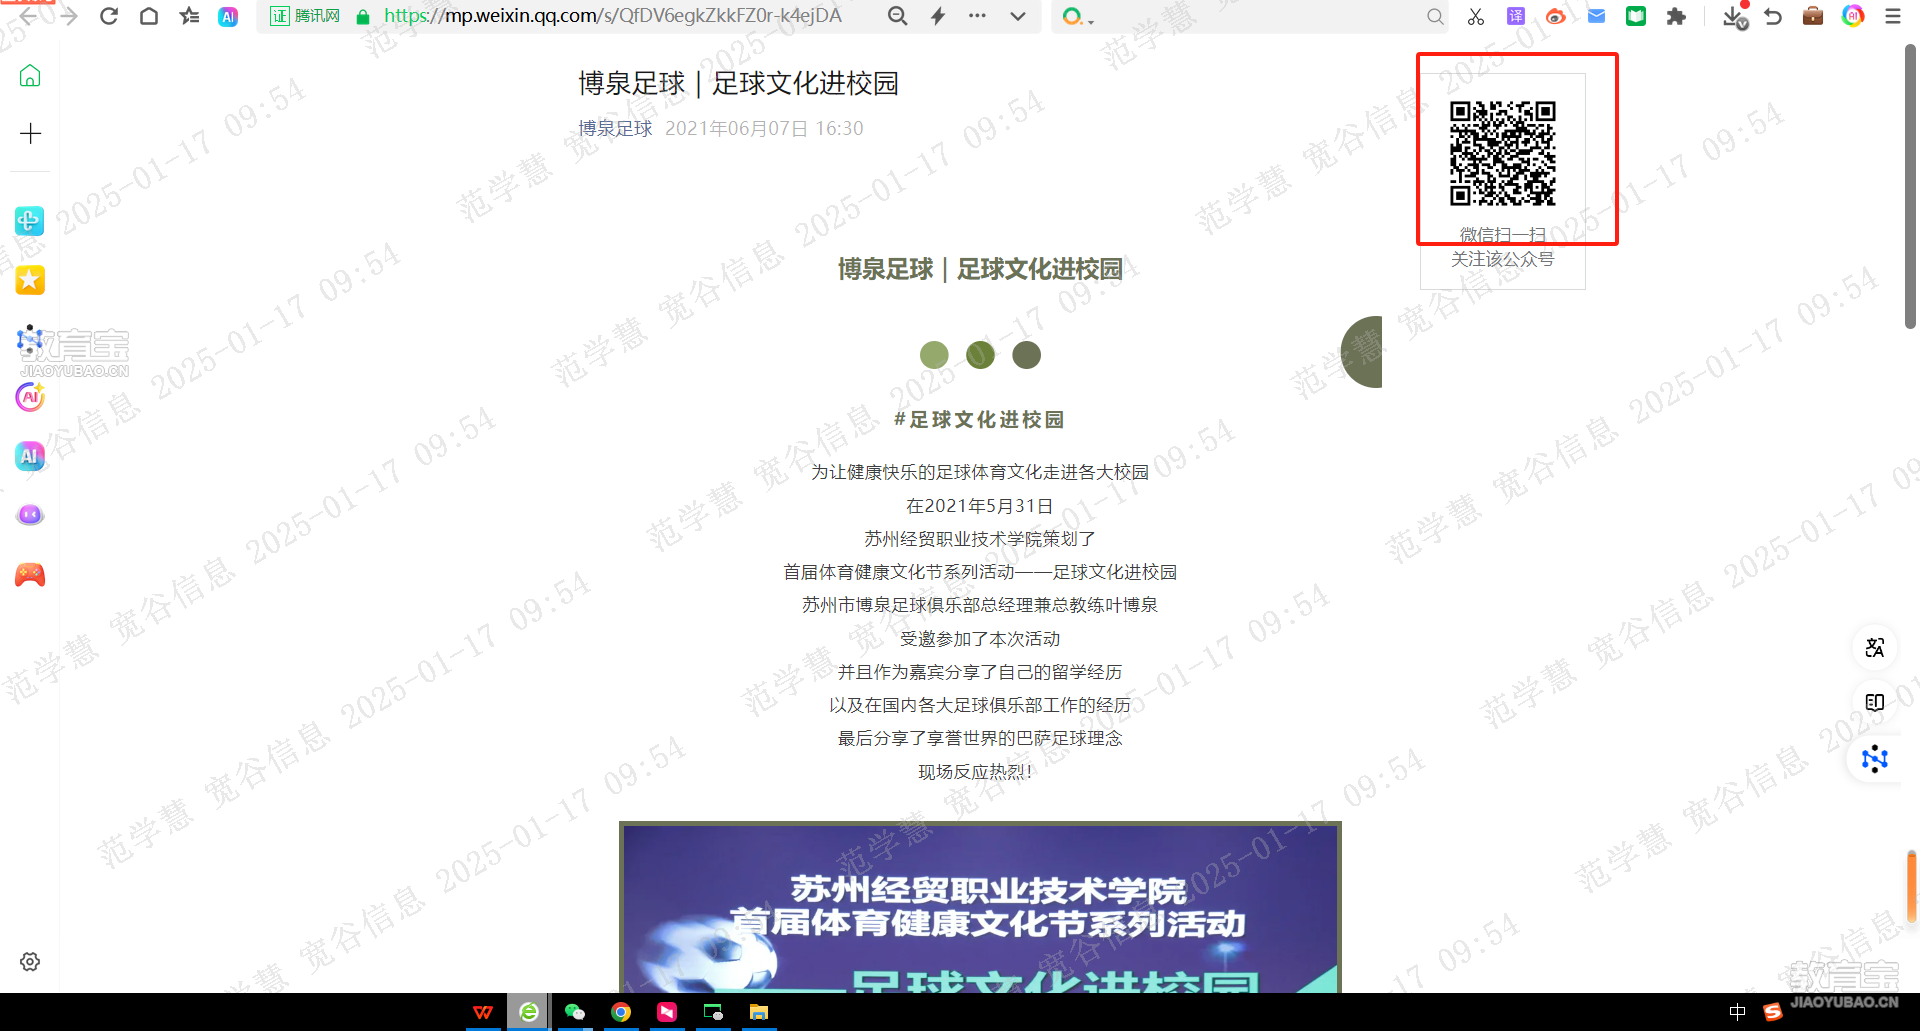Open the purple translate extension

pyautogui.click(x=1516, y=16)
